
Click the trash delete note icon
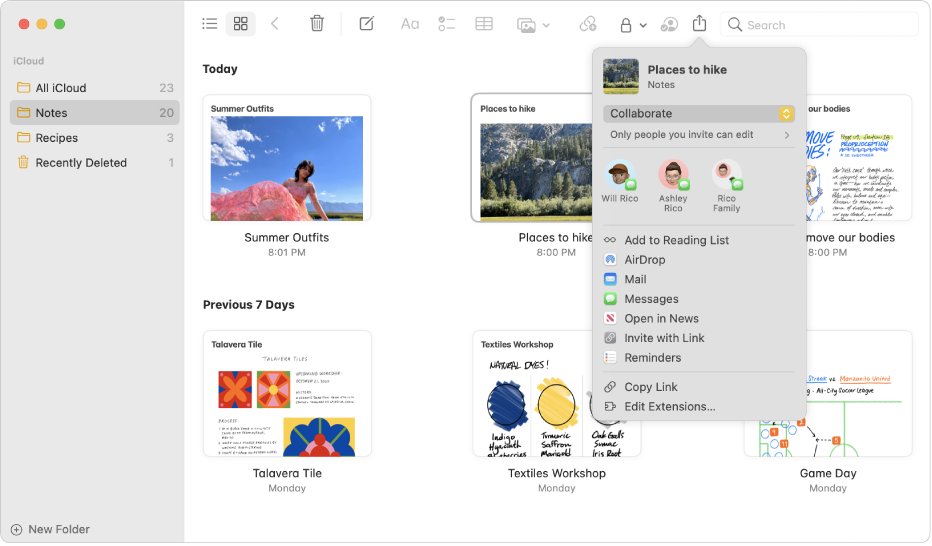[317, 24]
